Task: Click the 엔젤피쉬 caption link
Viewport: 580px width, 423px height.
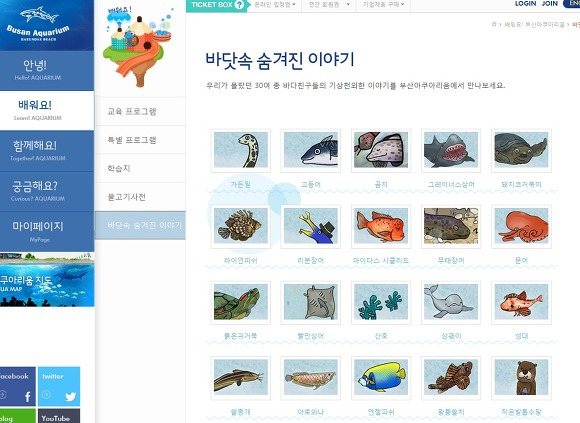Action: click(381, 412)
